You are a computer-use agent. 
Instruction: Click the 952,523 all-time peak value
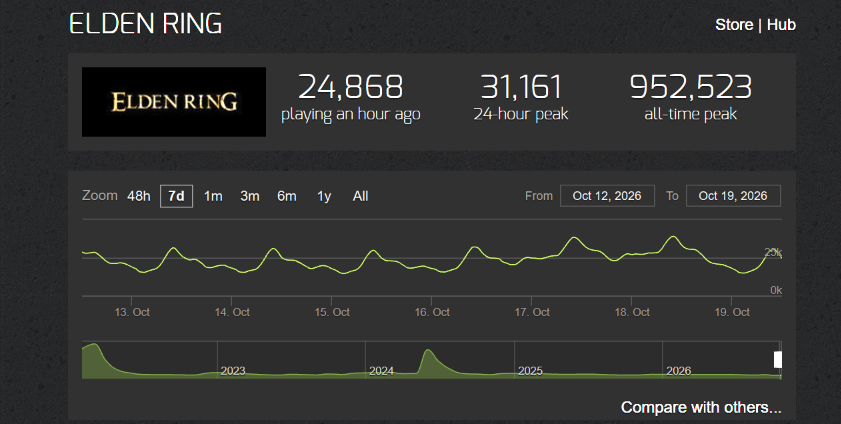pos(691,87)
